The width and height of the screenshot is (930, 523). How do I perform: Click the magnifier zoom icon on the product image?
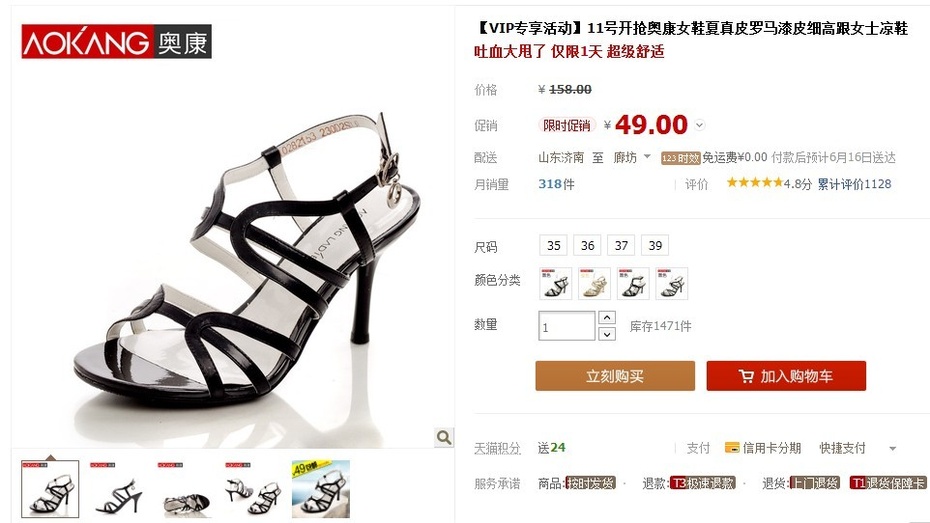tap(444, 438)
